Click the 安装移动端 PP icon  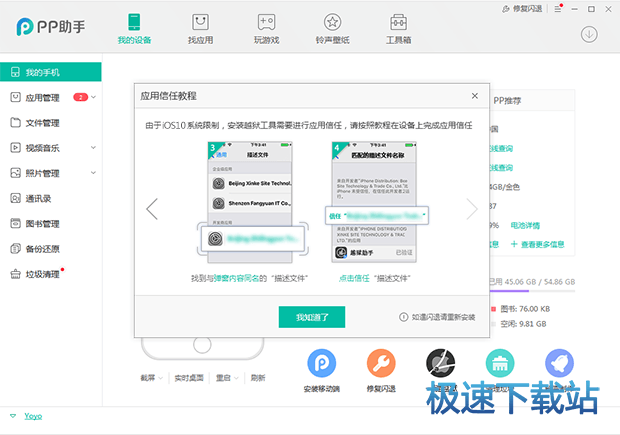321,363
